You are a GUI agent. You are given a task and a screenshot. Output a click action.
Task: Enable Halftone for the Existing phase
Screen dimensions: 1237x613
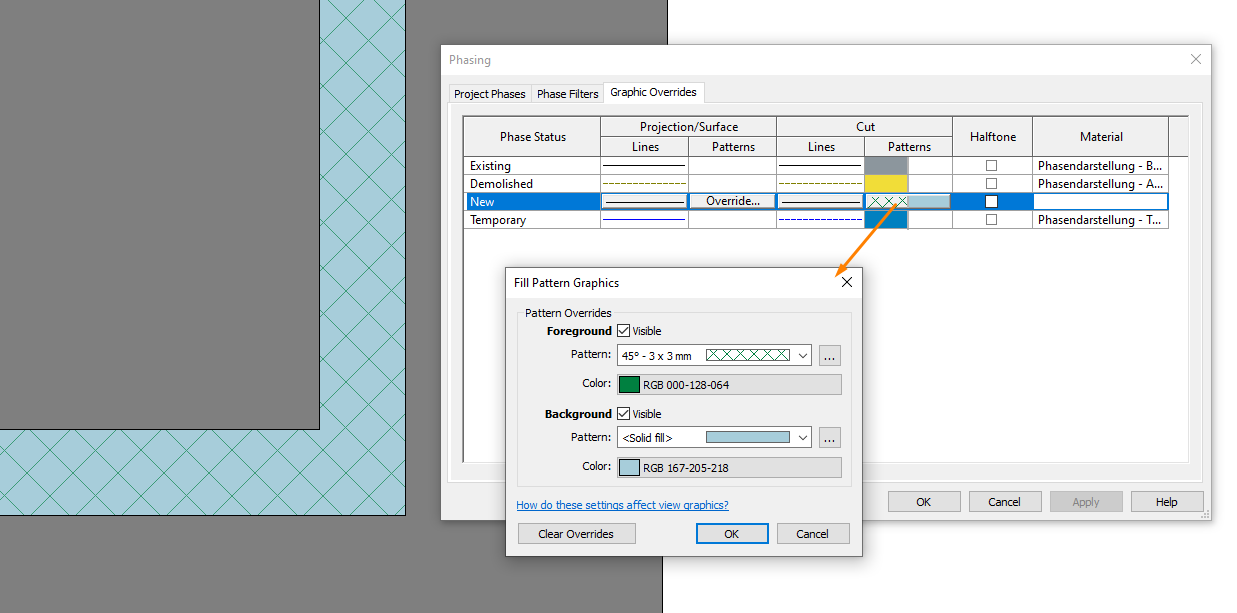pyautogui.click(x=991, y=165)
